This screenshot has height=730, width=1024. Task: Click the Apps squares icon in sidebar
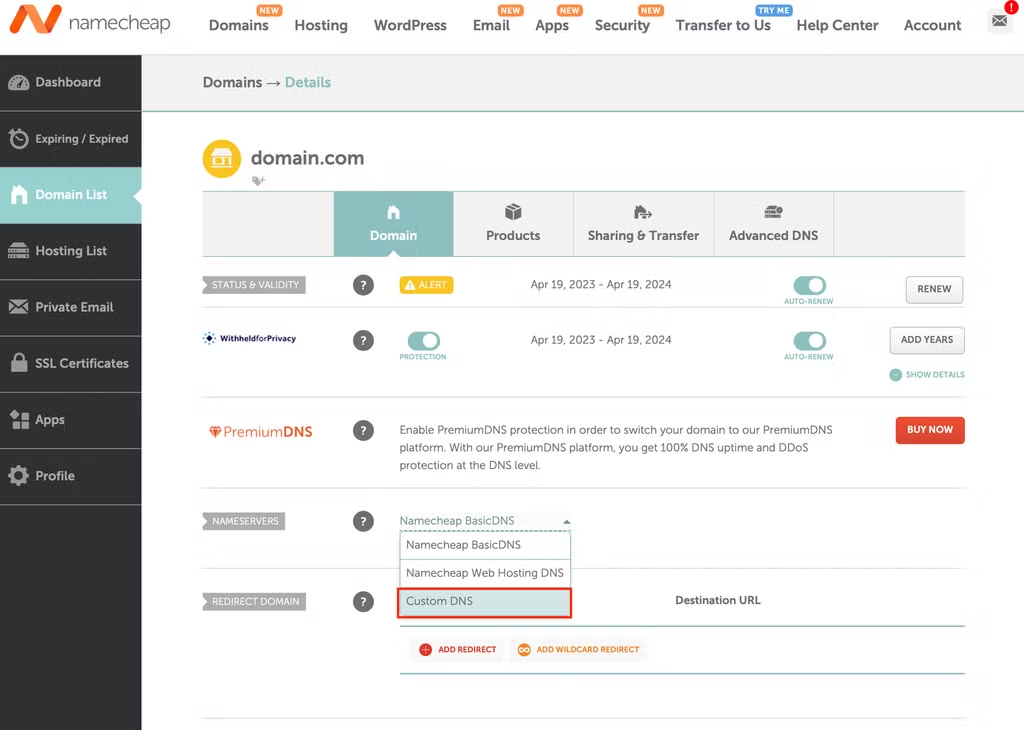click(19, 419)
